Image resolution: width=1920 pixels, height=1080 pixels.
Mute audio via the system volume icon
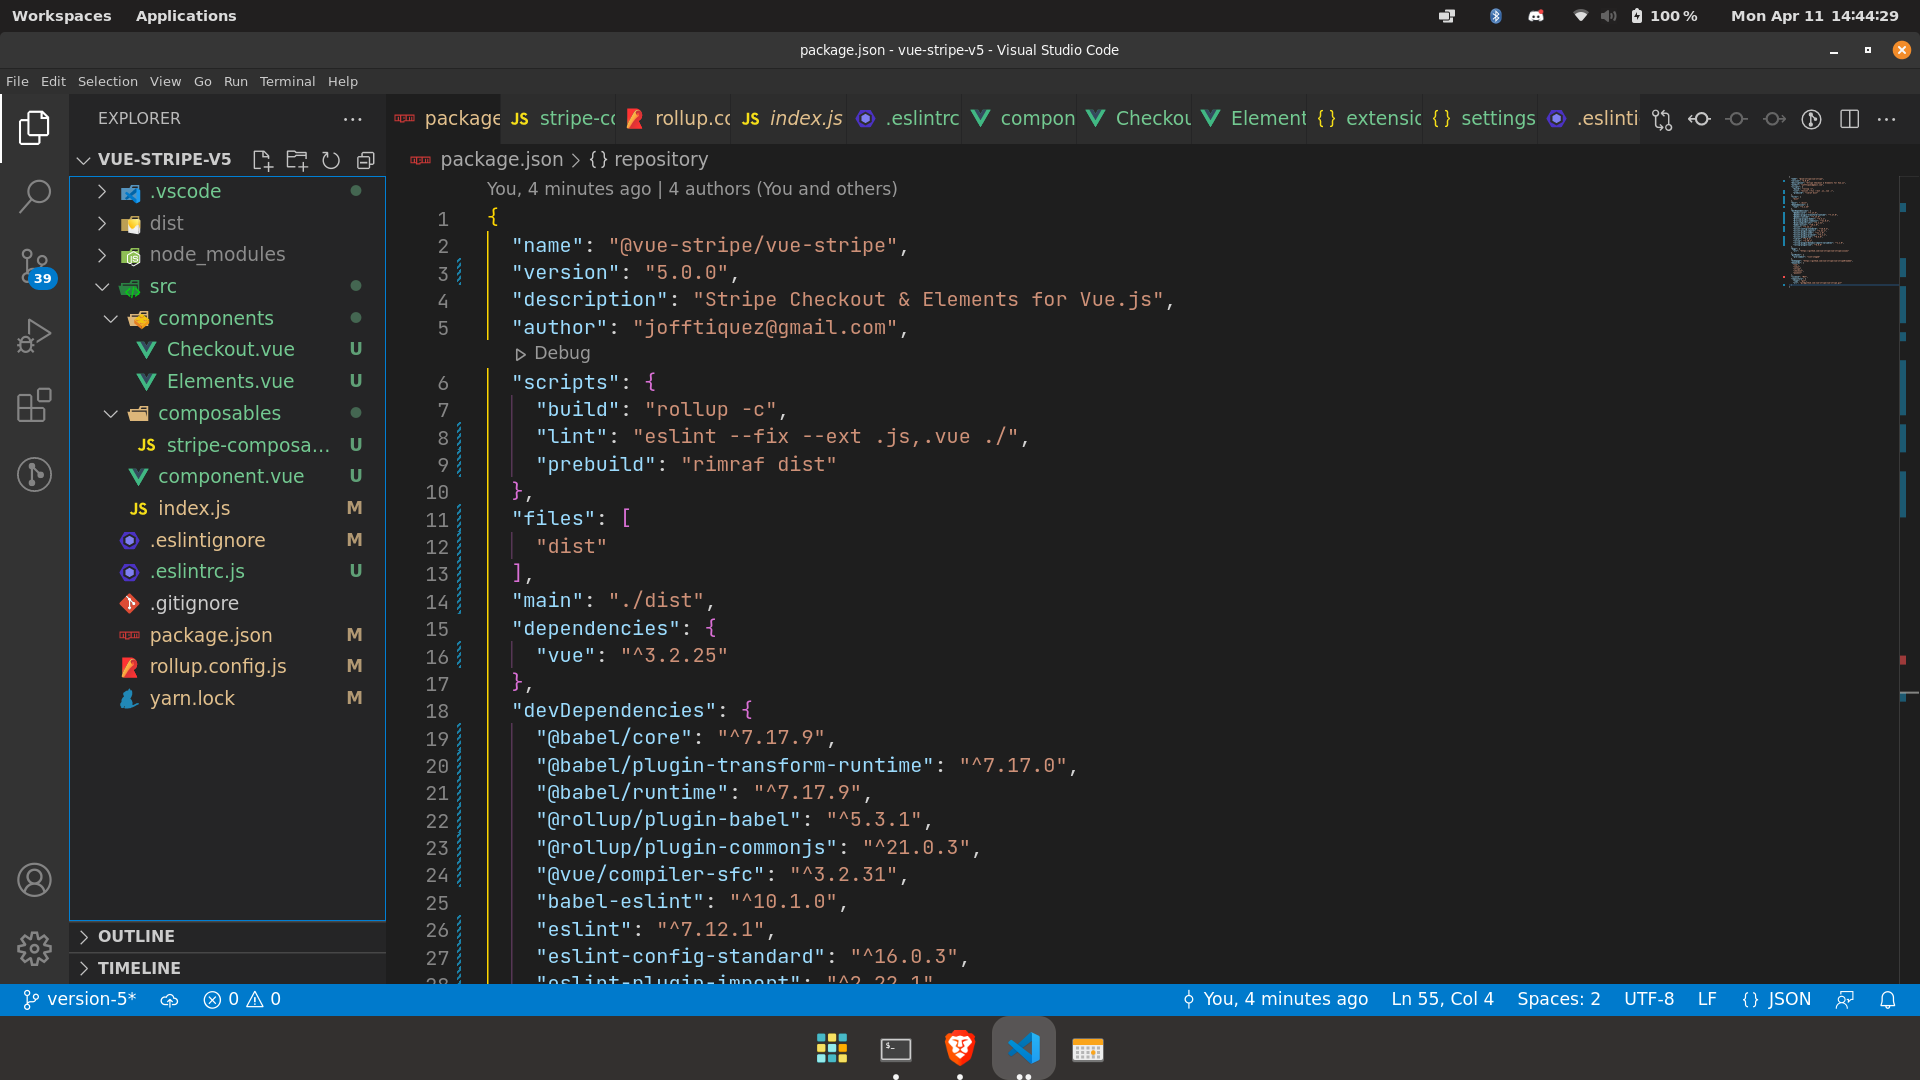(1608, 15)
